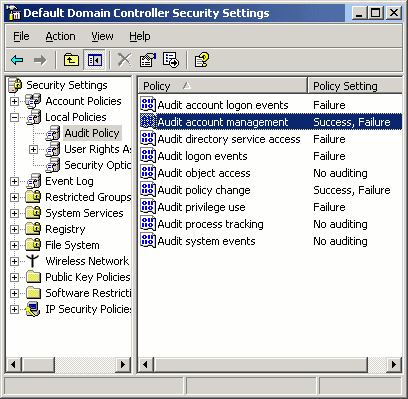Click the Software Restriction folder icon
The width and height of the screenshot is (408, 399).
click(34, 293)
